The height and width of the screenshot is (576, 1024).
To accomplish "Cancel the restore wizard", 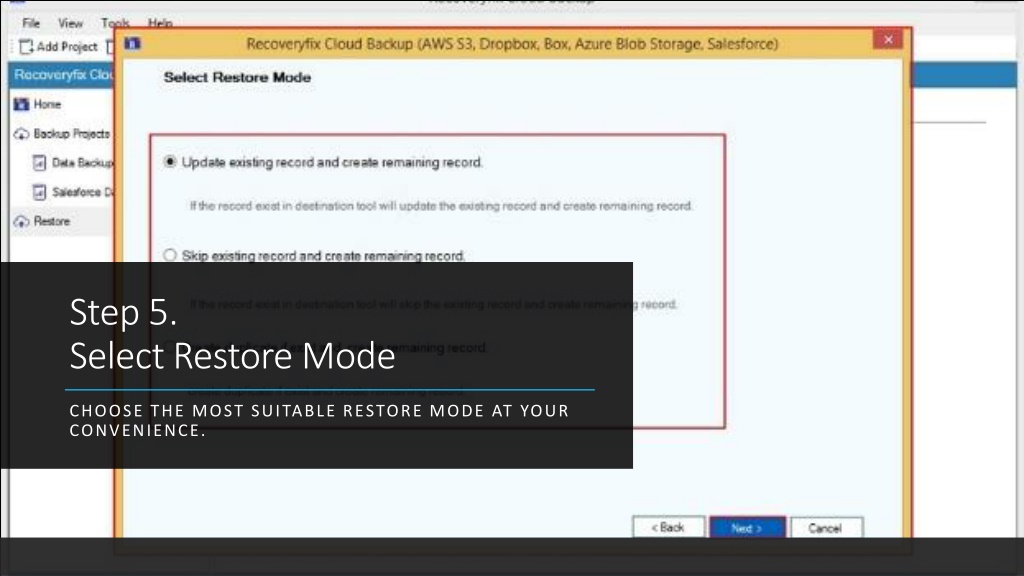I will [826, 528].
